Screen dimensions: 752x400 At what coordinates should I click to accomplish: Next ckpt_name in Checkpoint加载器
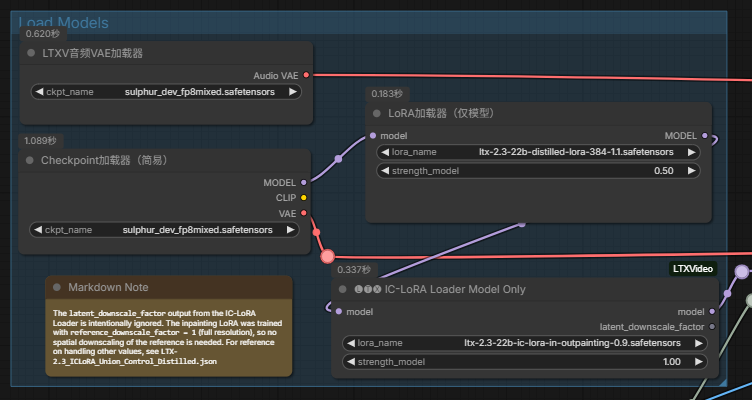[291, 230]
